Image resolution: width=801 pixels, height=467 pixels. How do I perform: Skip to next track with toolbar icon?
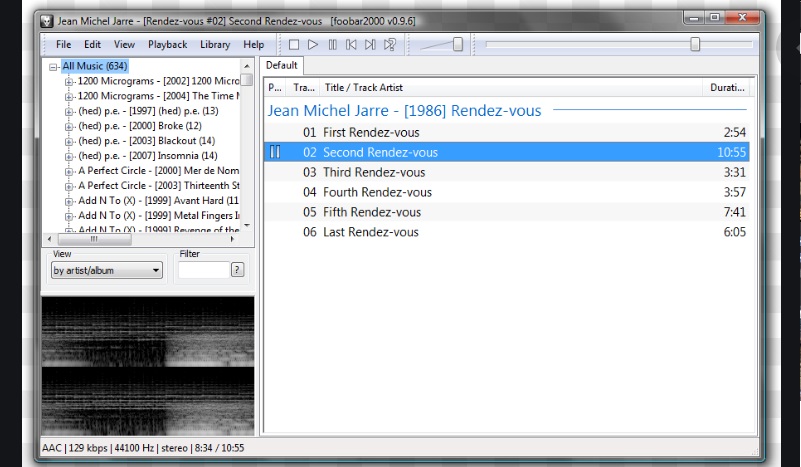(x=370, y=44)
